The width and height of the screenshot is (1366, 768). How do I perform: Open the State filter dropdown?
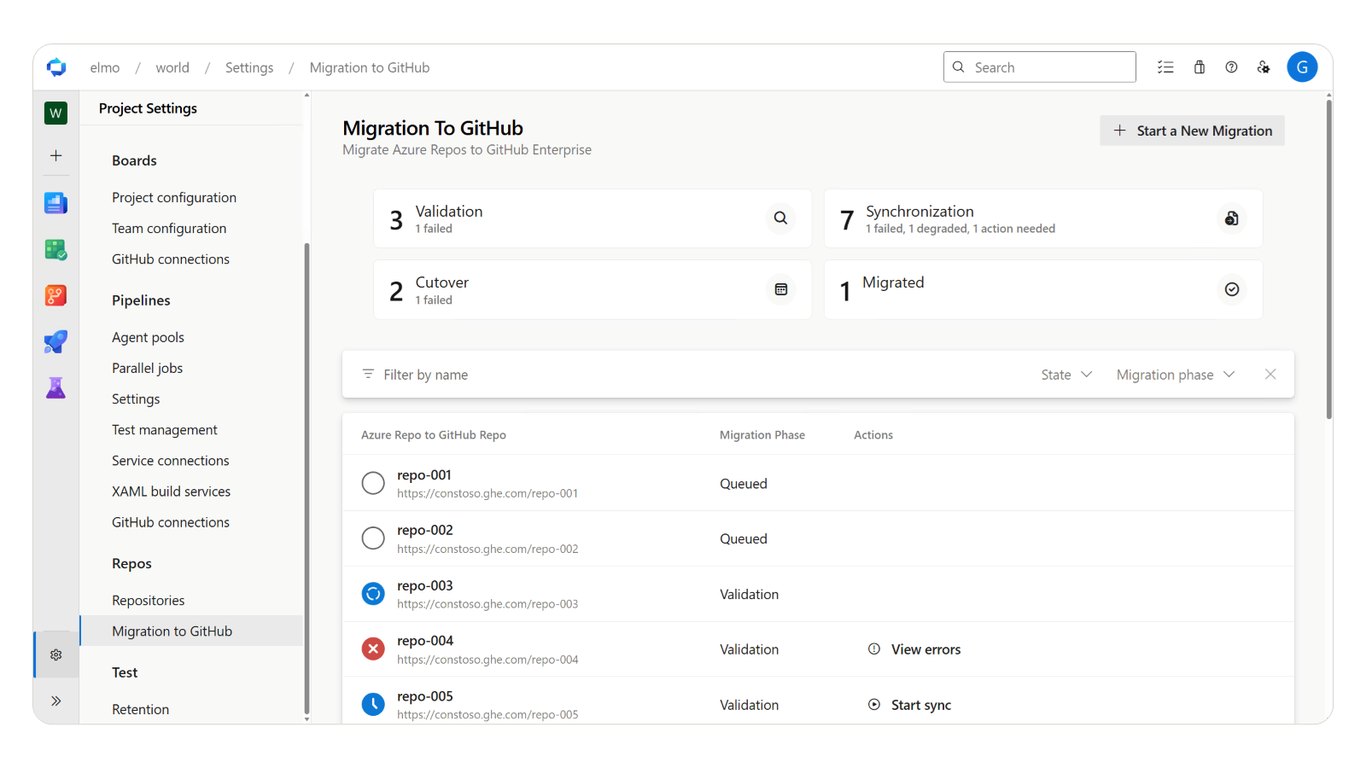(x=1066, y=374)
